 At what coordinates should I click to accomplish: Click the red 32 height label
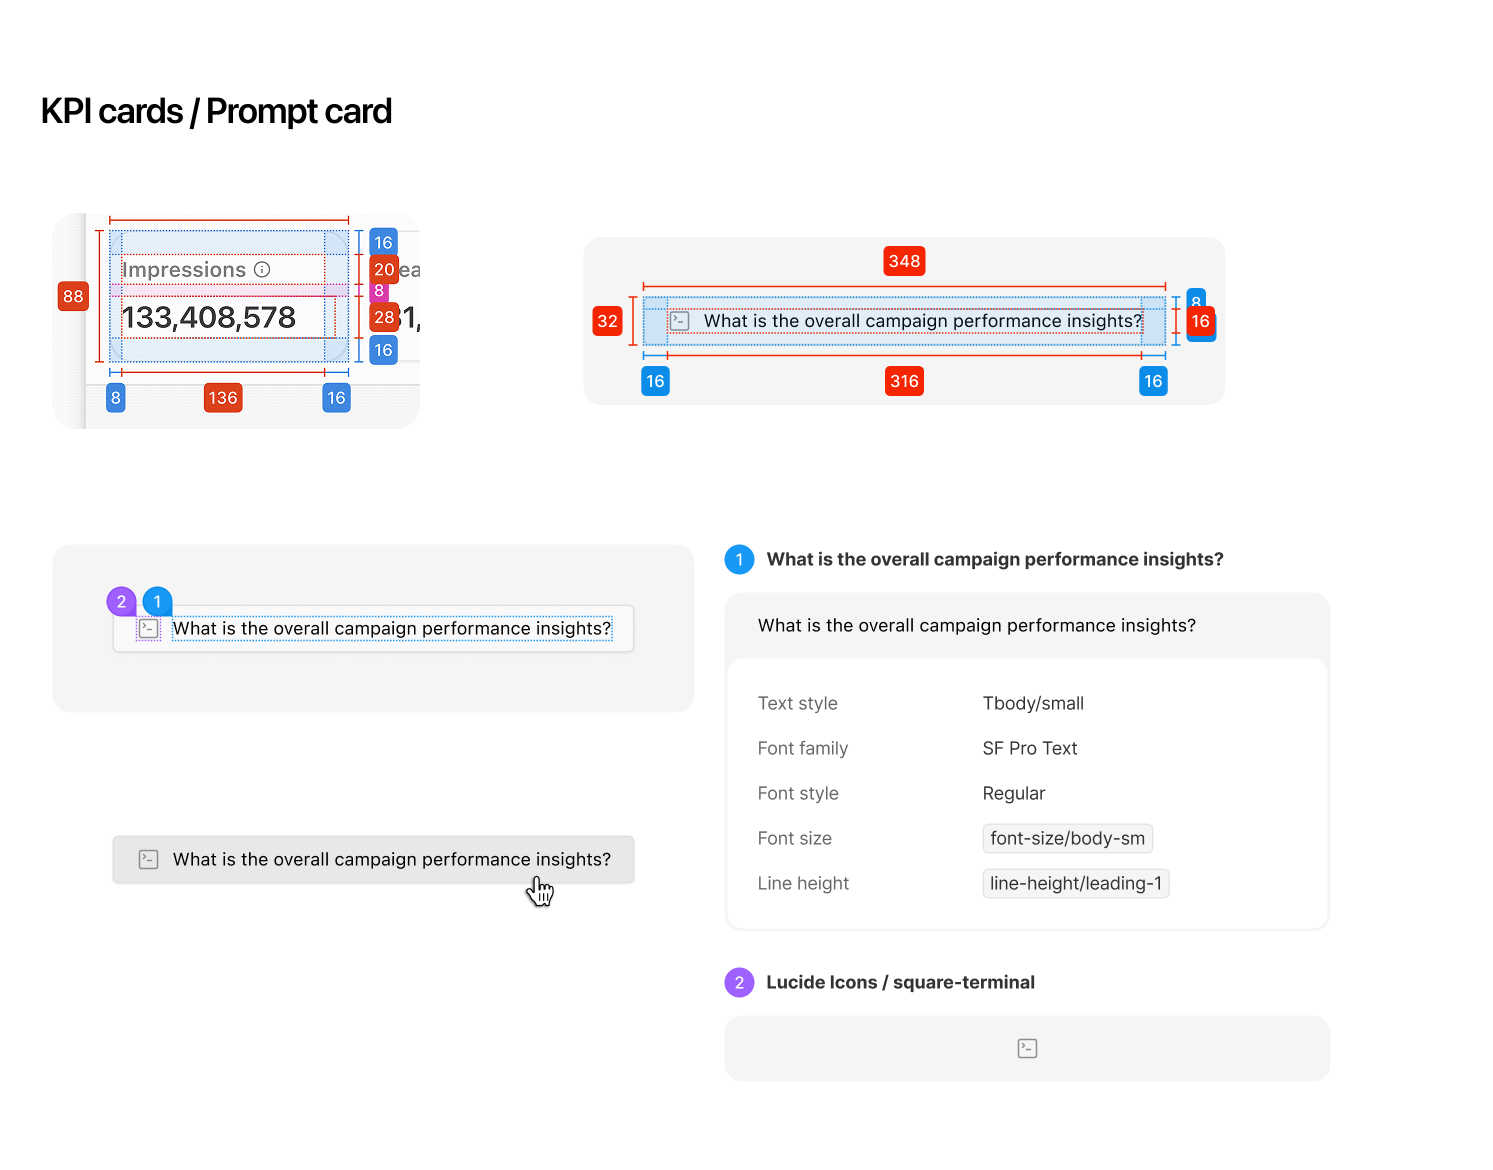tap(607, 321)
